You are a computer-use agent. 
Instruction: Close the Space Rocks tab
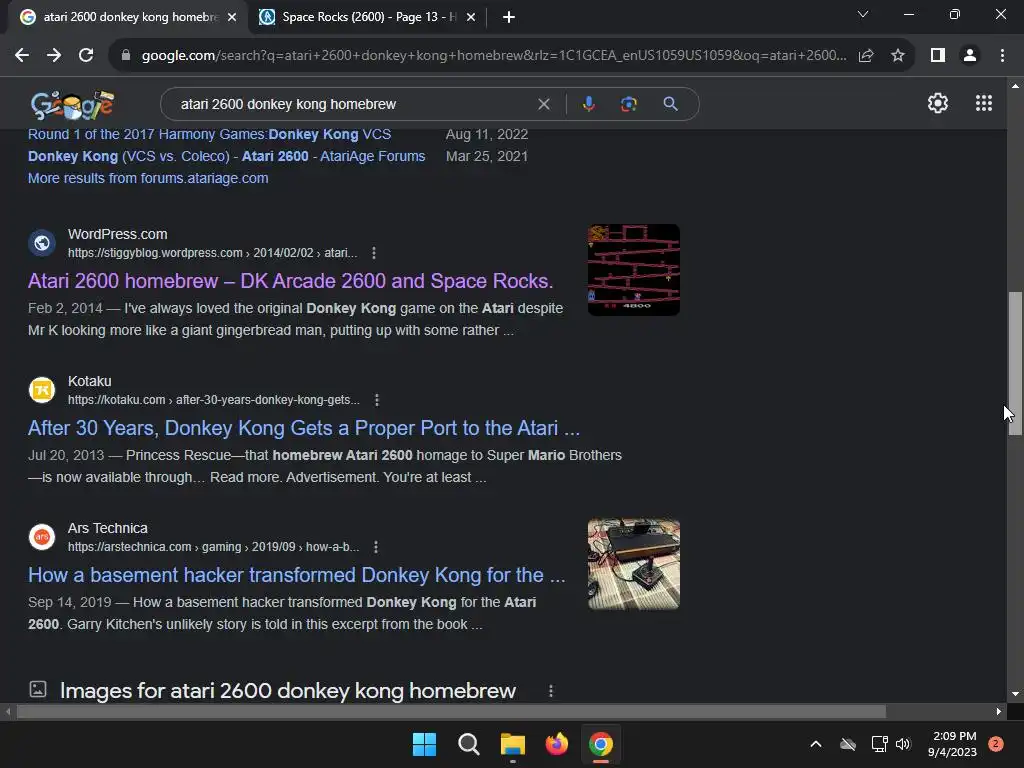471,17
